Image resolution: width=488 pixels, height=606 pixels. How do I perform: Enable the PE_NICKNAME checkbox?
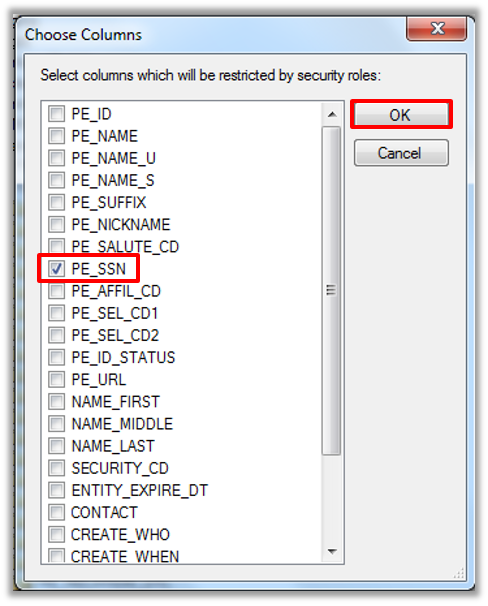coord(56,225)
